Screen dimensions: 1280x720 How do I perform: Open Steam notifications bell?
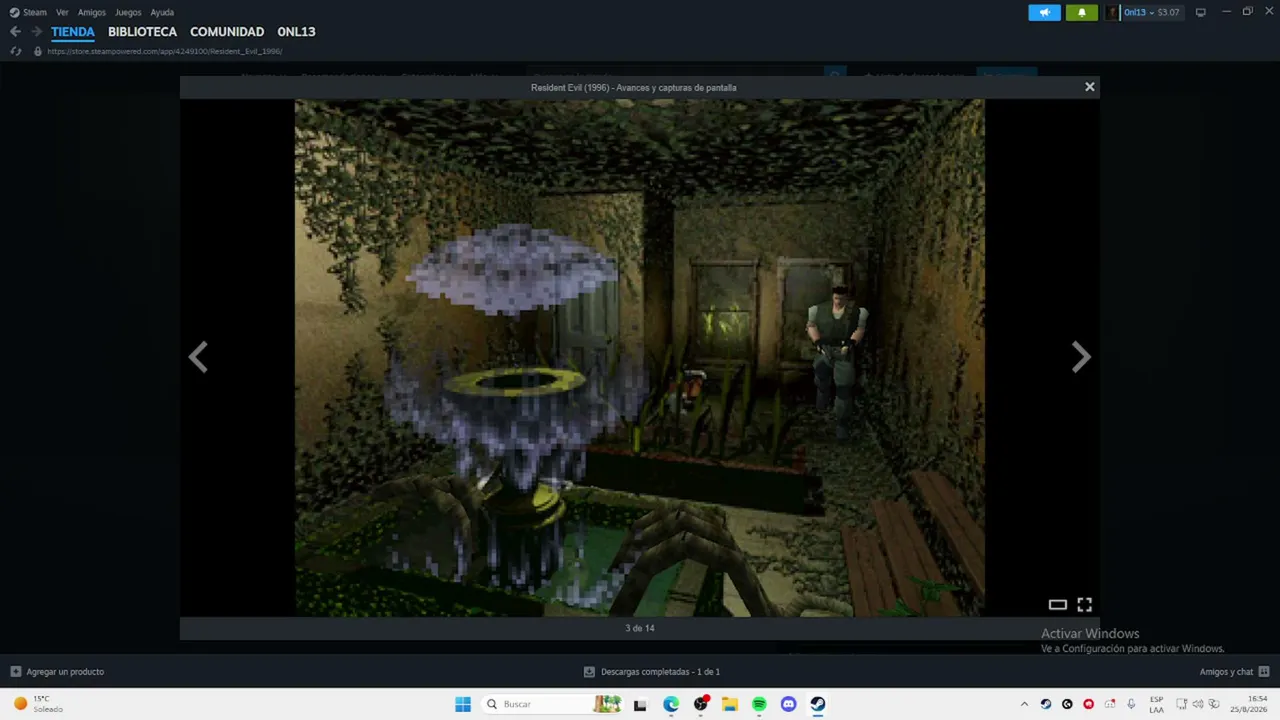pyautogui.click(x=1081, y=12)
